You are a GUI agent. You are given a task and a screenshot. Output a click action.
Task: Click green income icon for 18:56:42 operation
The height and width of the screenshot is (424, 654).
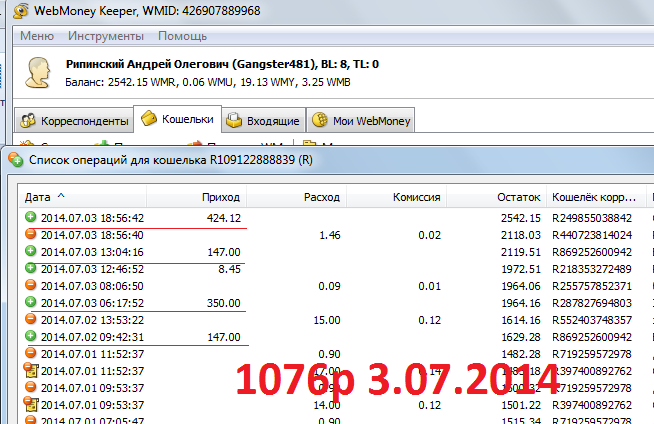(x=30, y=217)
